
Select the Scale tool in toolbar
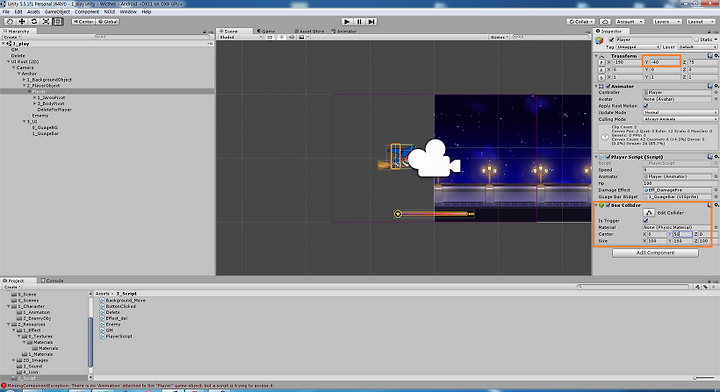[46, 22]
